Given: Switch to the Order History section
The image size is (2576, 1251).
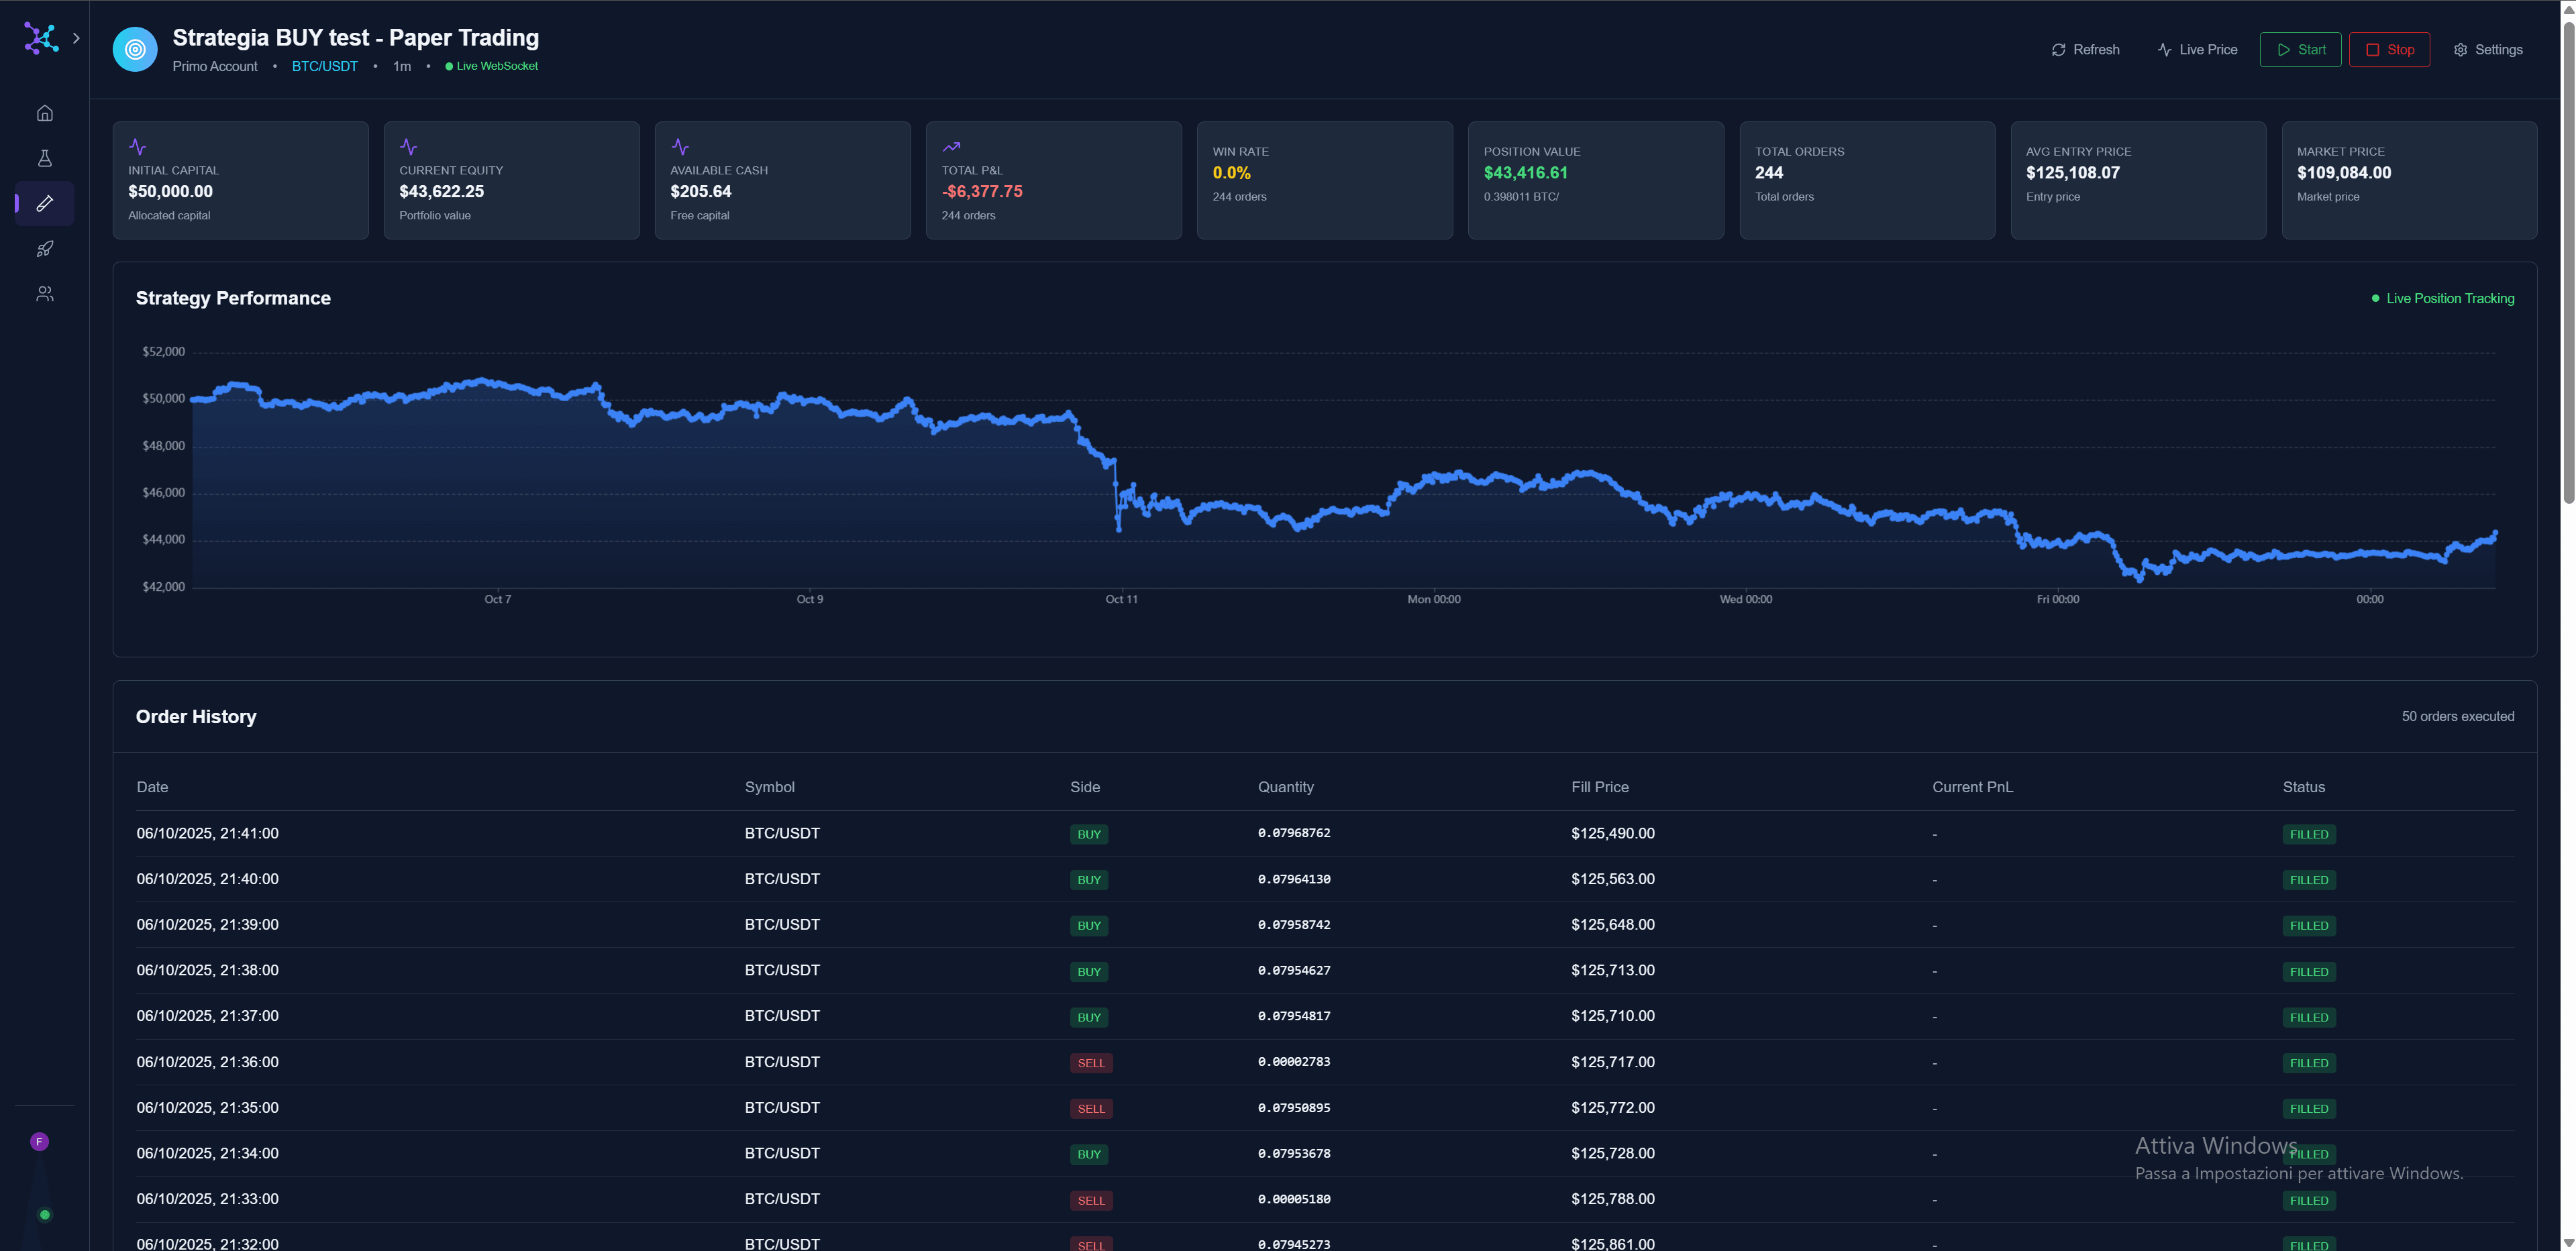Looking at the screenshot, I should [x=196, y=717].
